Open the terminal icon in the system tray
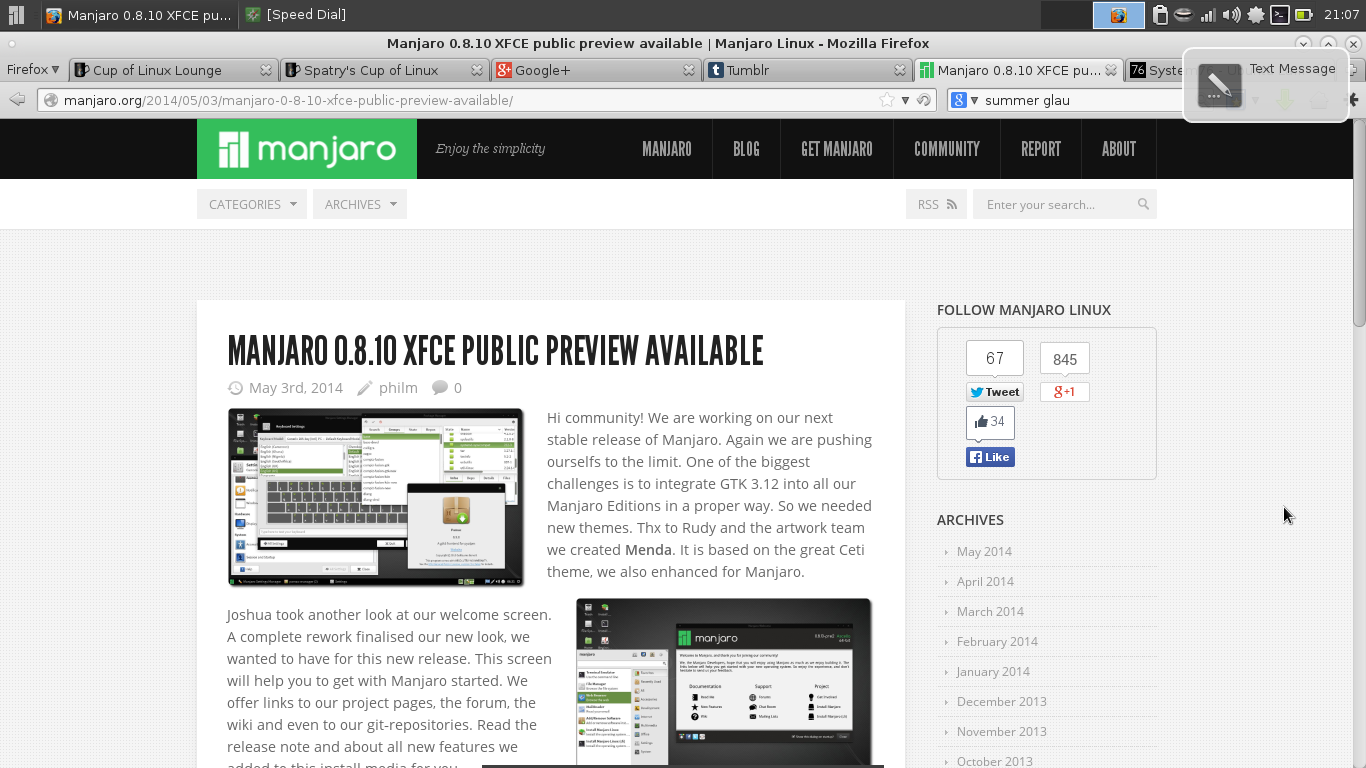This screenshot has width=1366, height=768. coord(1280,15)
